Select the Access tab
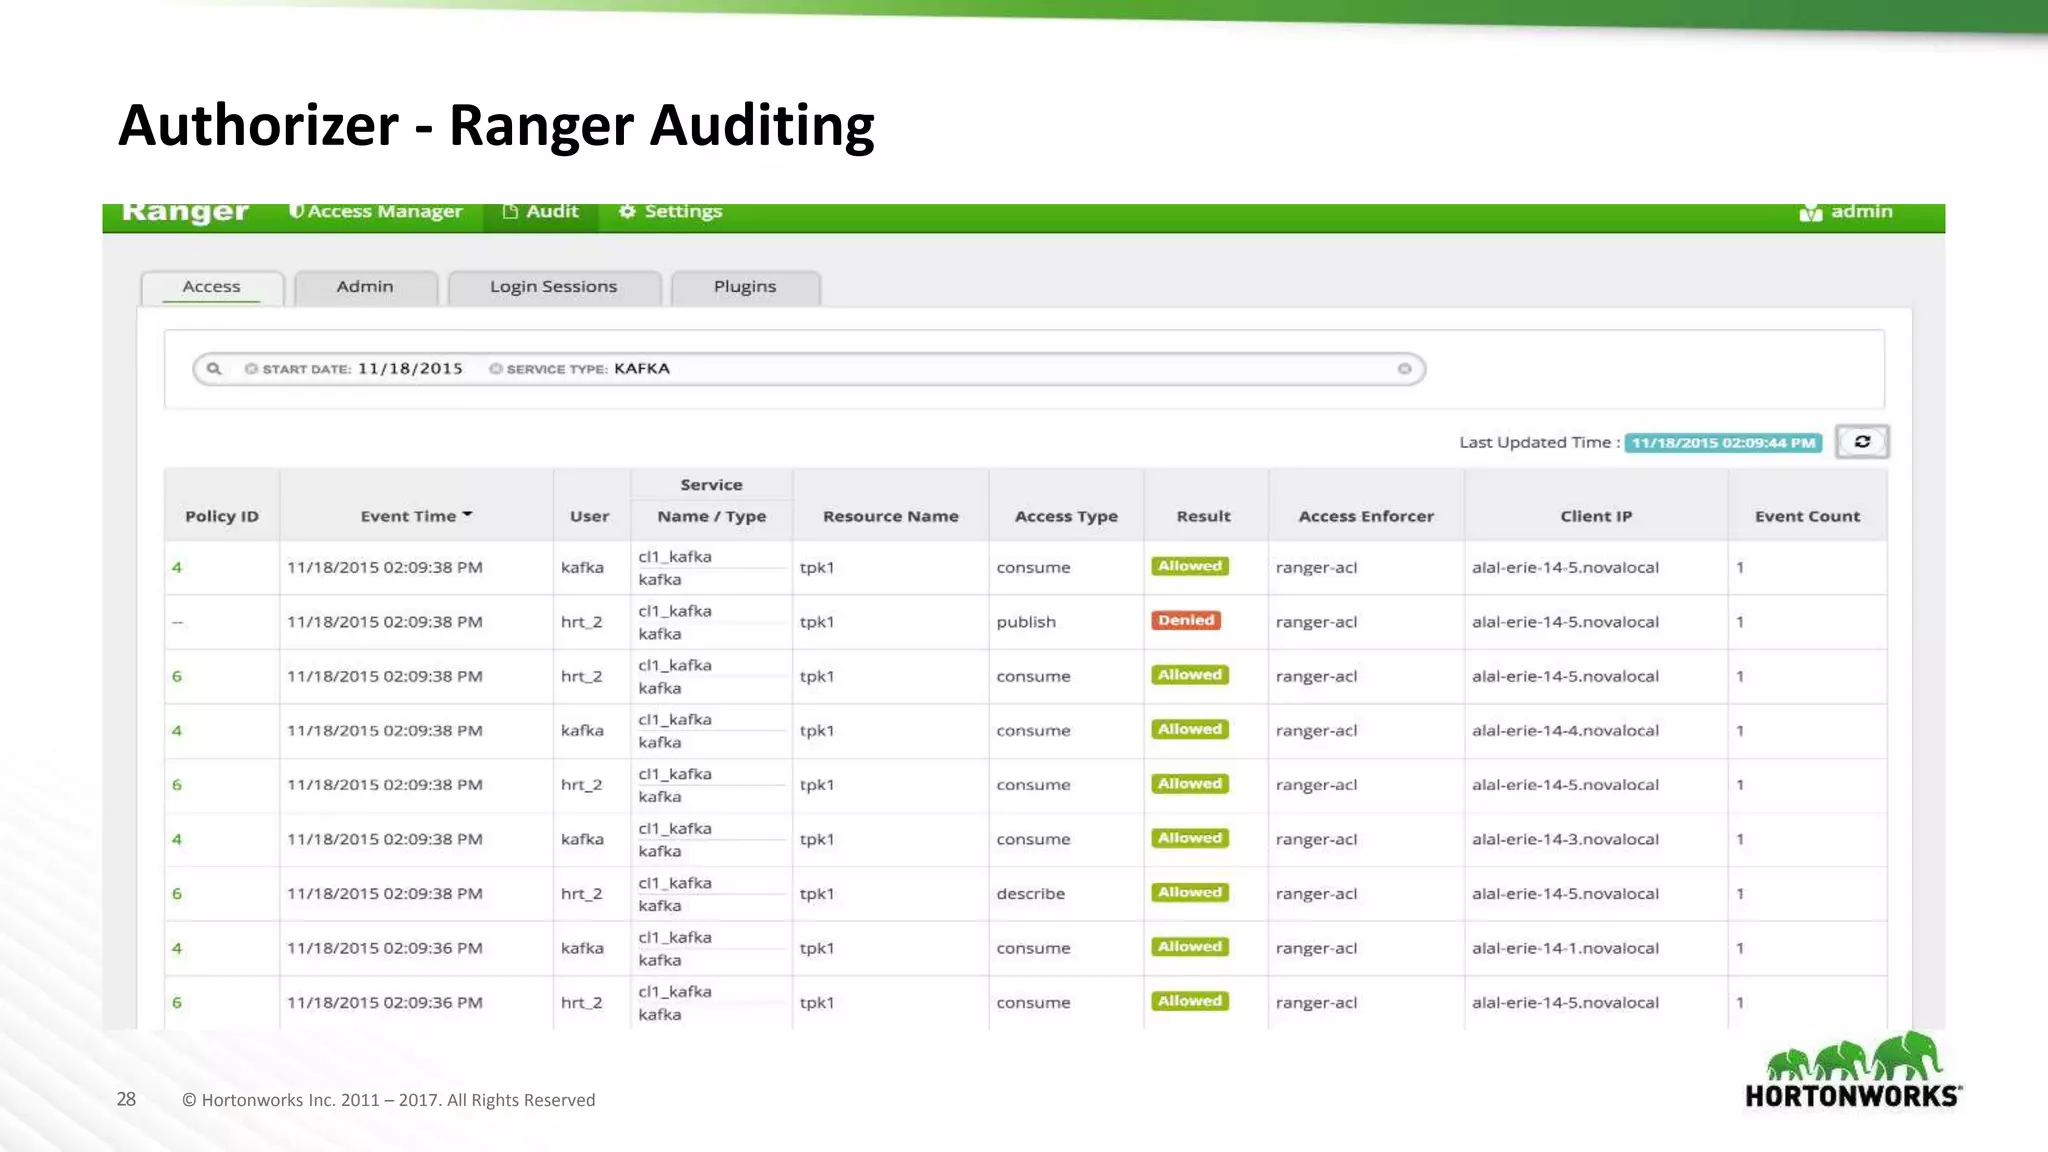Screen dimensions: 2048x1152 point(211,287)
